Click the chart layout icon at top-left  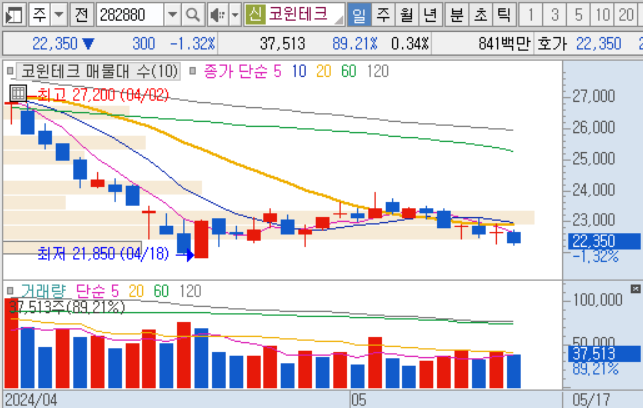pos(14,15)
